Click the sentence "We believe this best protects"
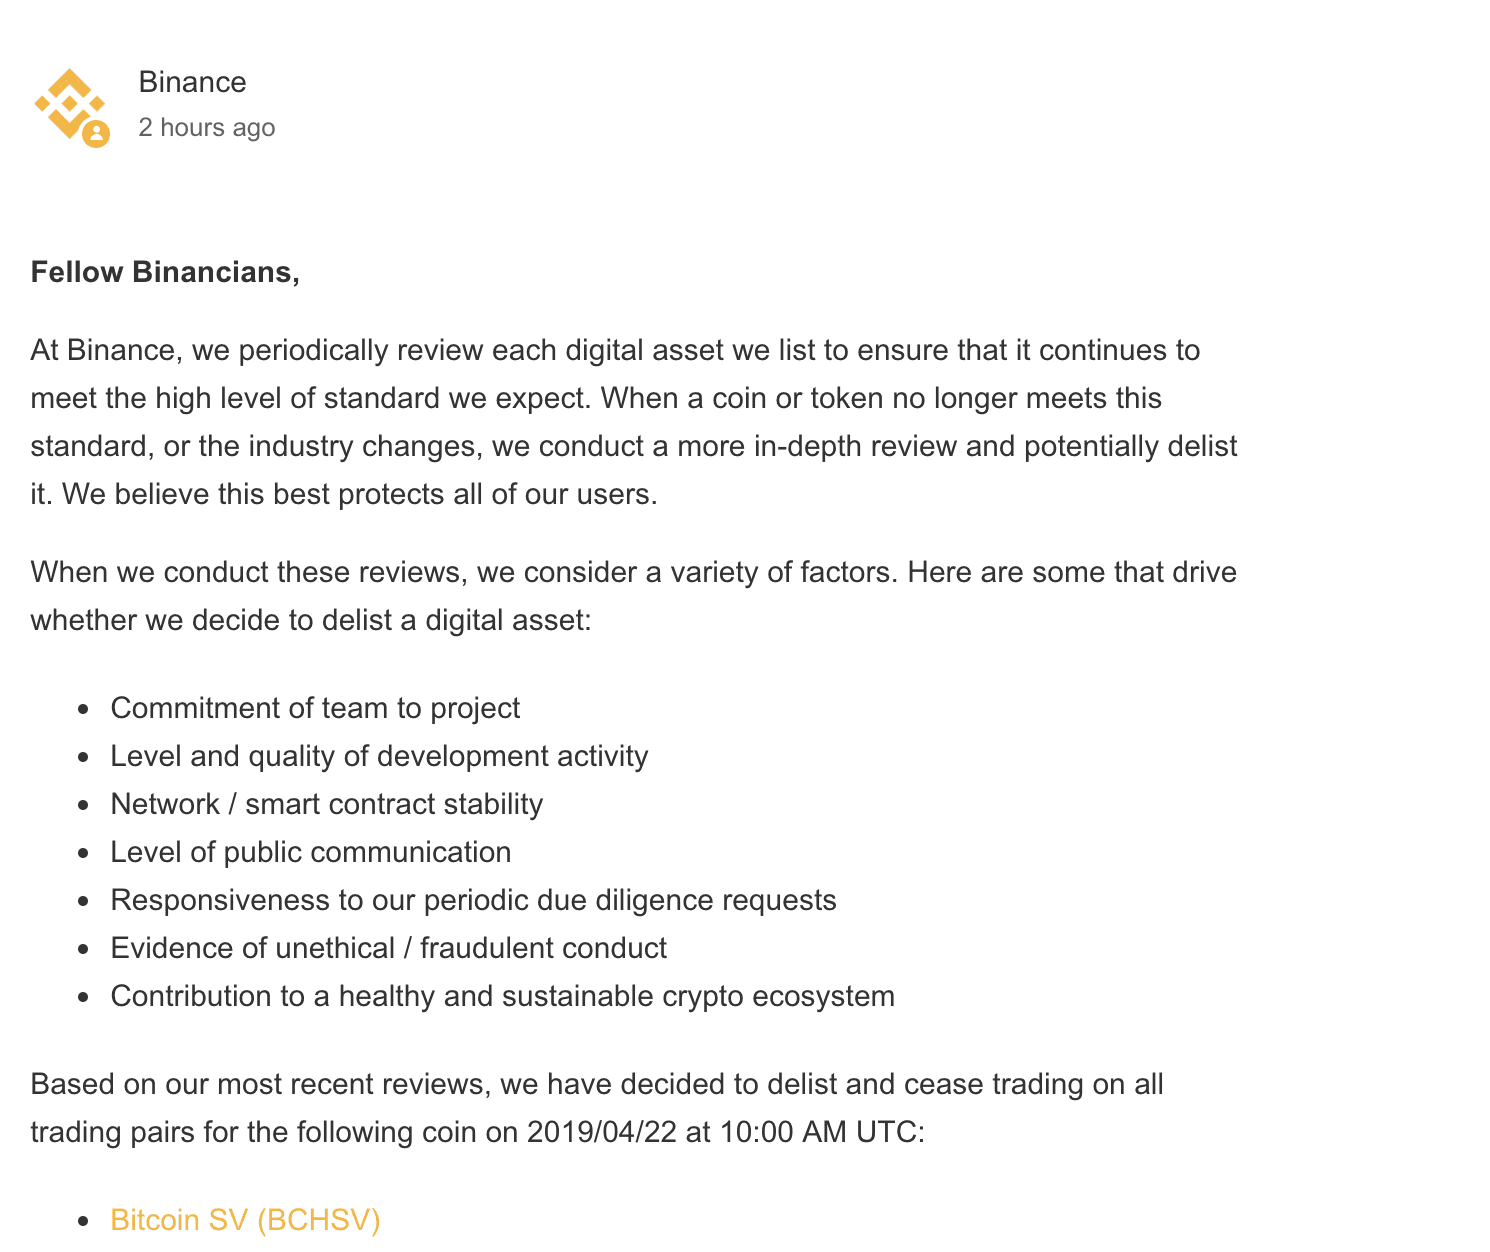The image size is (1490, 1252). click(360, 494)
